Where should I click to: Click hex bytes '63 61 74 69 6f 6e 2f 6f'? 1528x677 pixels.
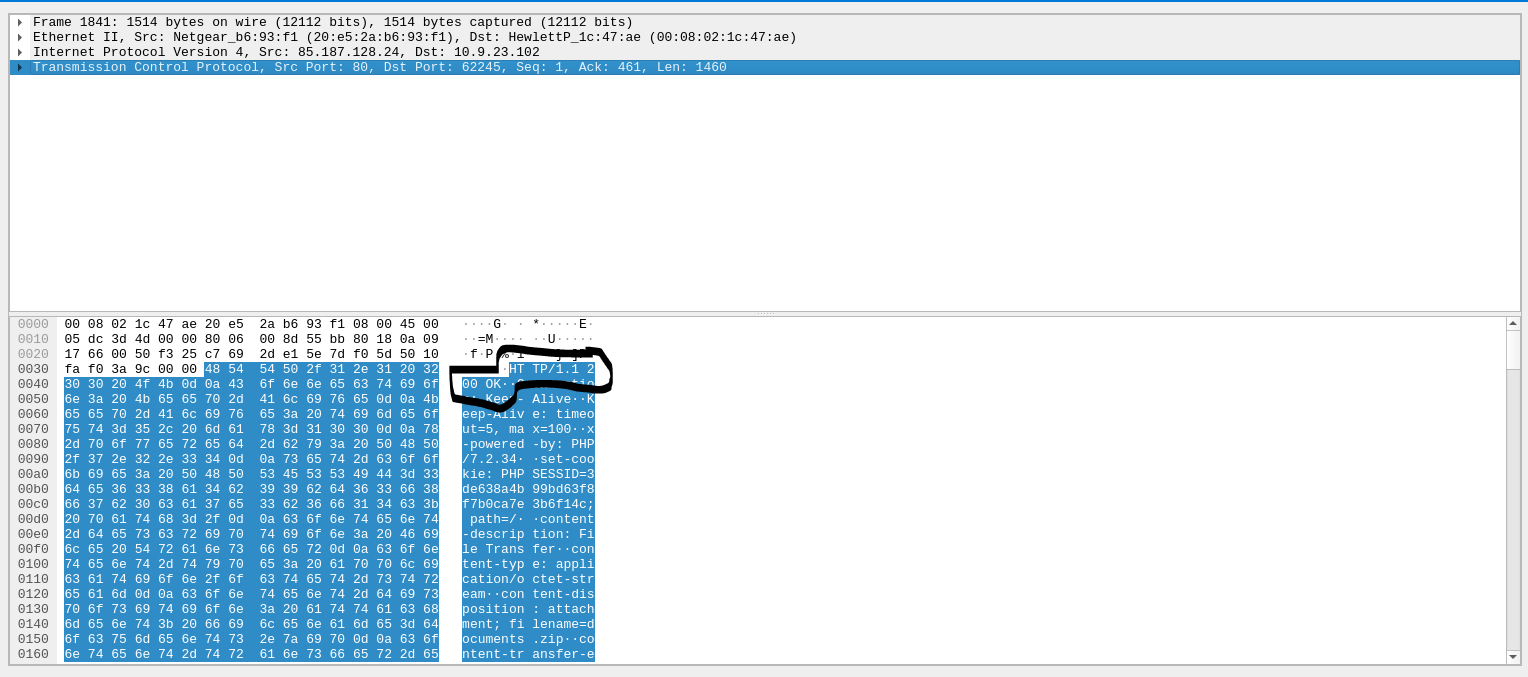154,579
